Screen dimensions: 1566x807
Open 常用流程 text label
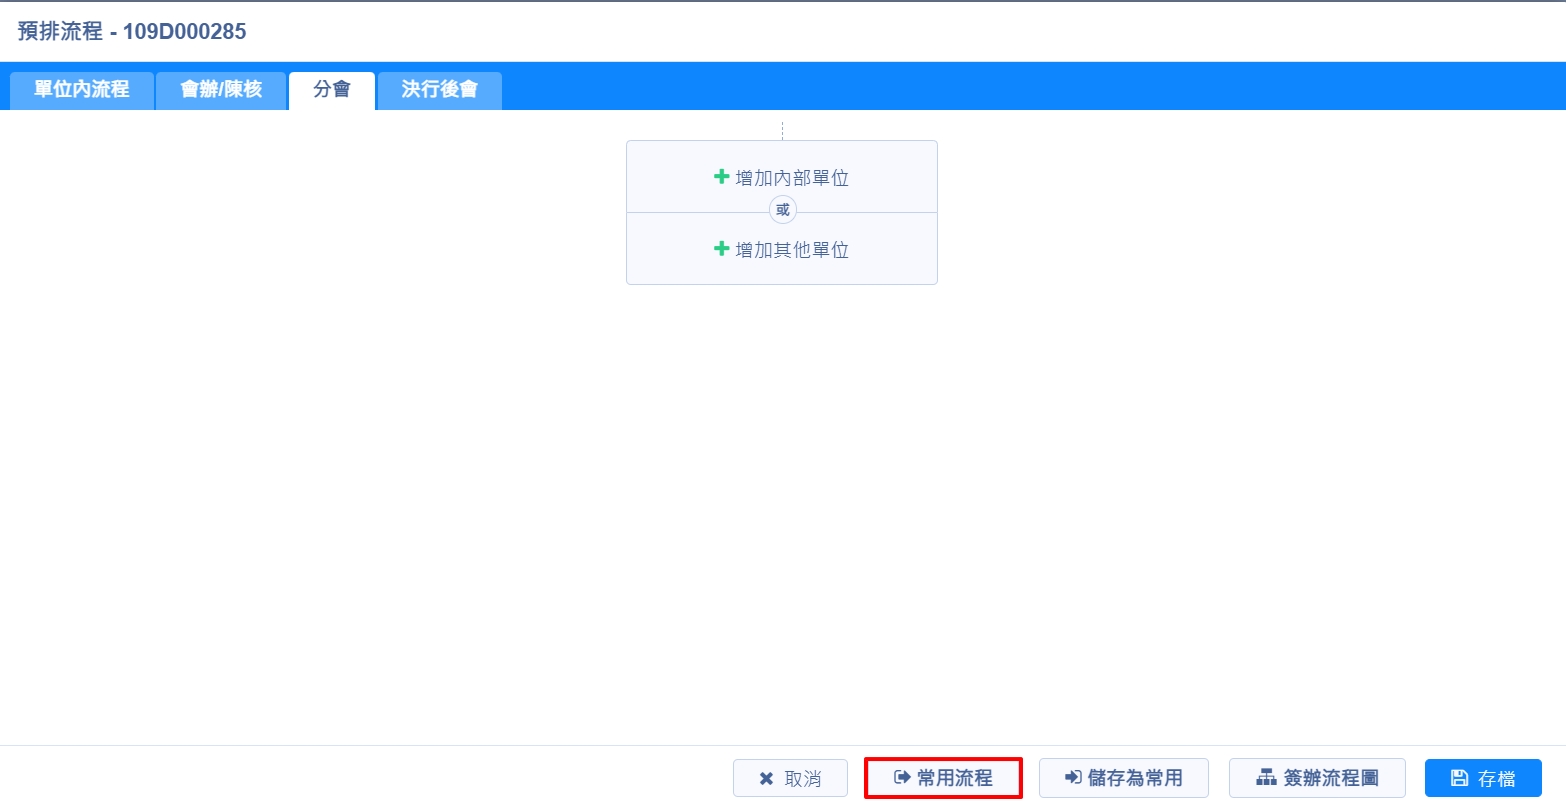(955, 778)
